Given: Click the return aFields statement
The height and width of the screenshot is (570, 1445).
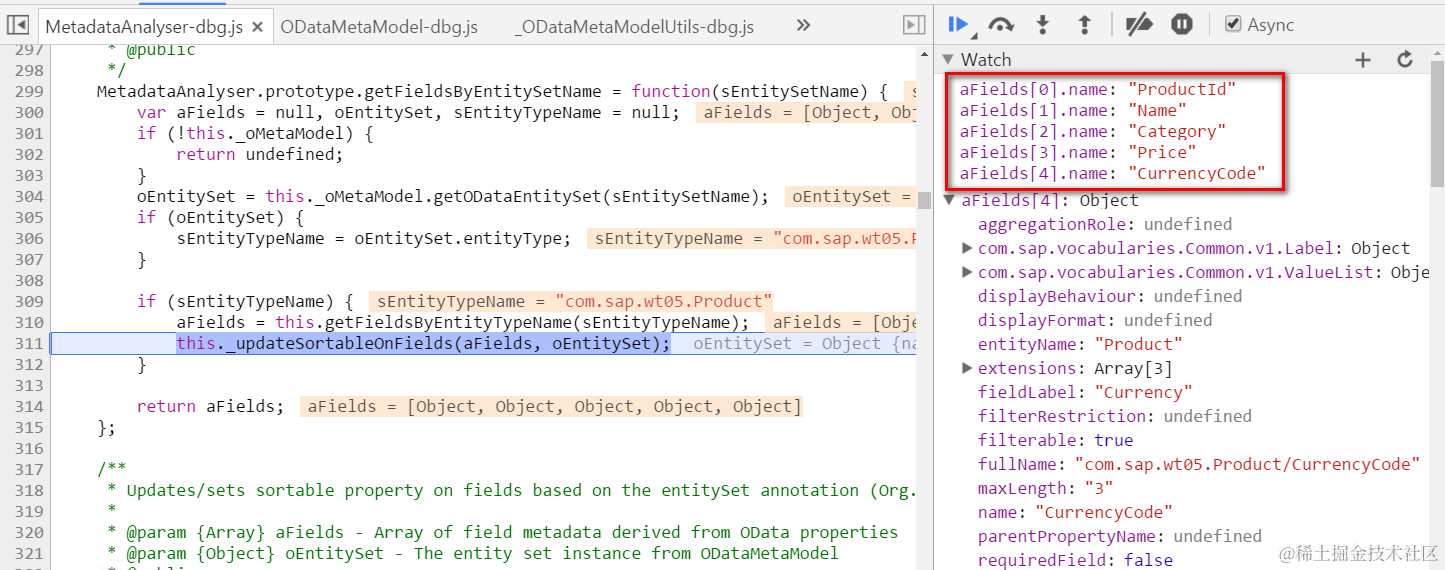Looking at the screenshot, I should pyautogui.click(x=210, y=406).
